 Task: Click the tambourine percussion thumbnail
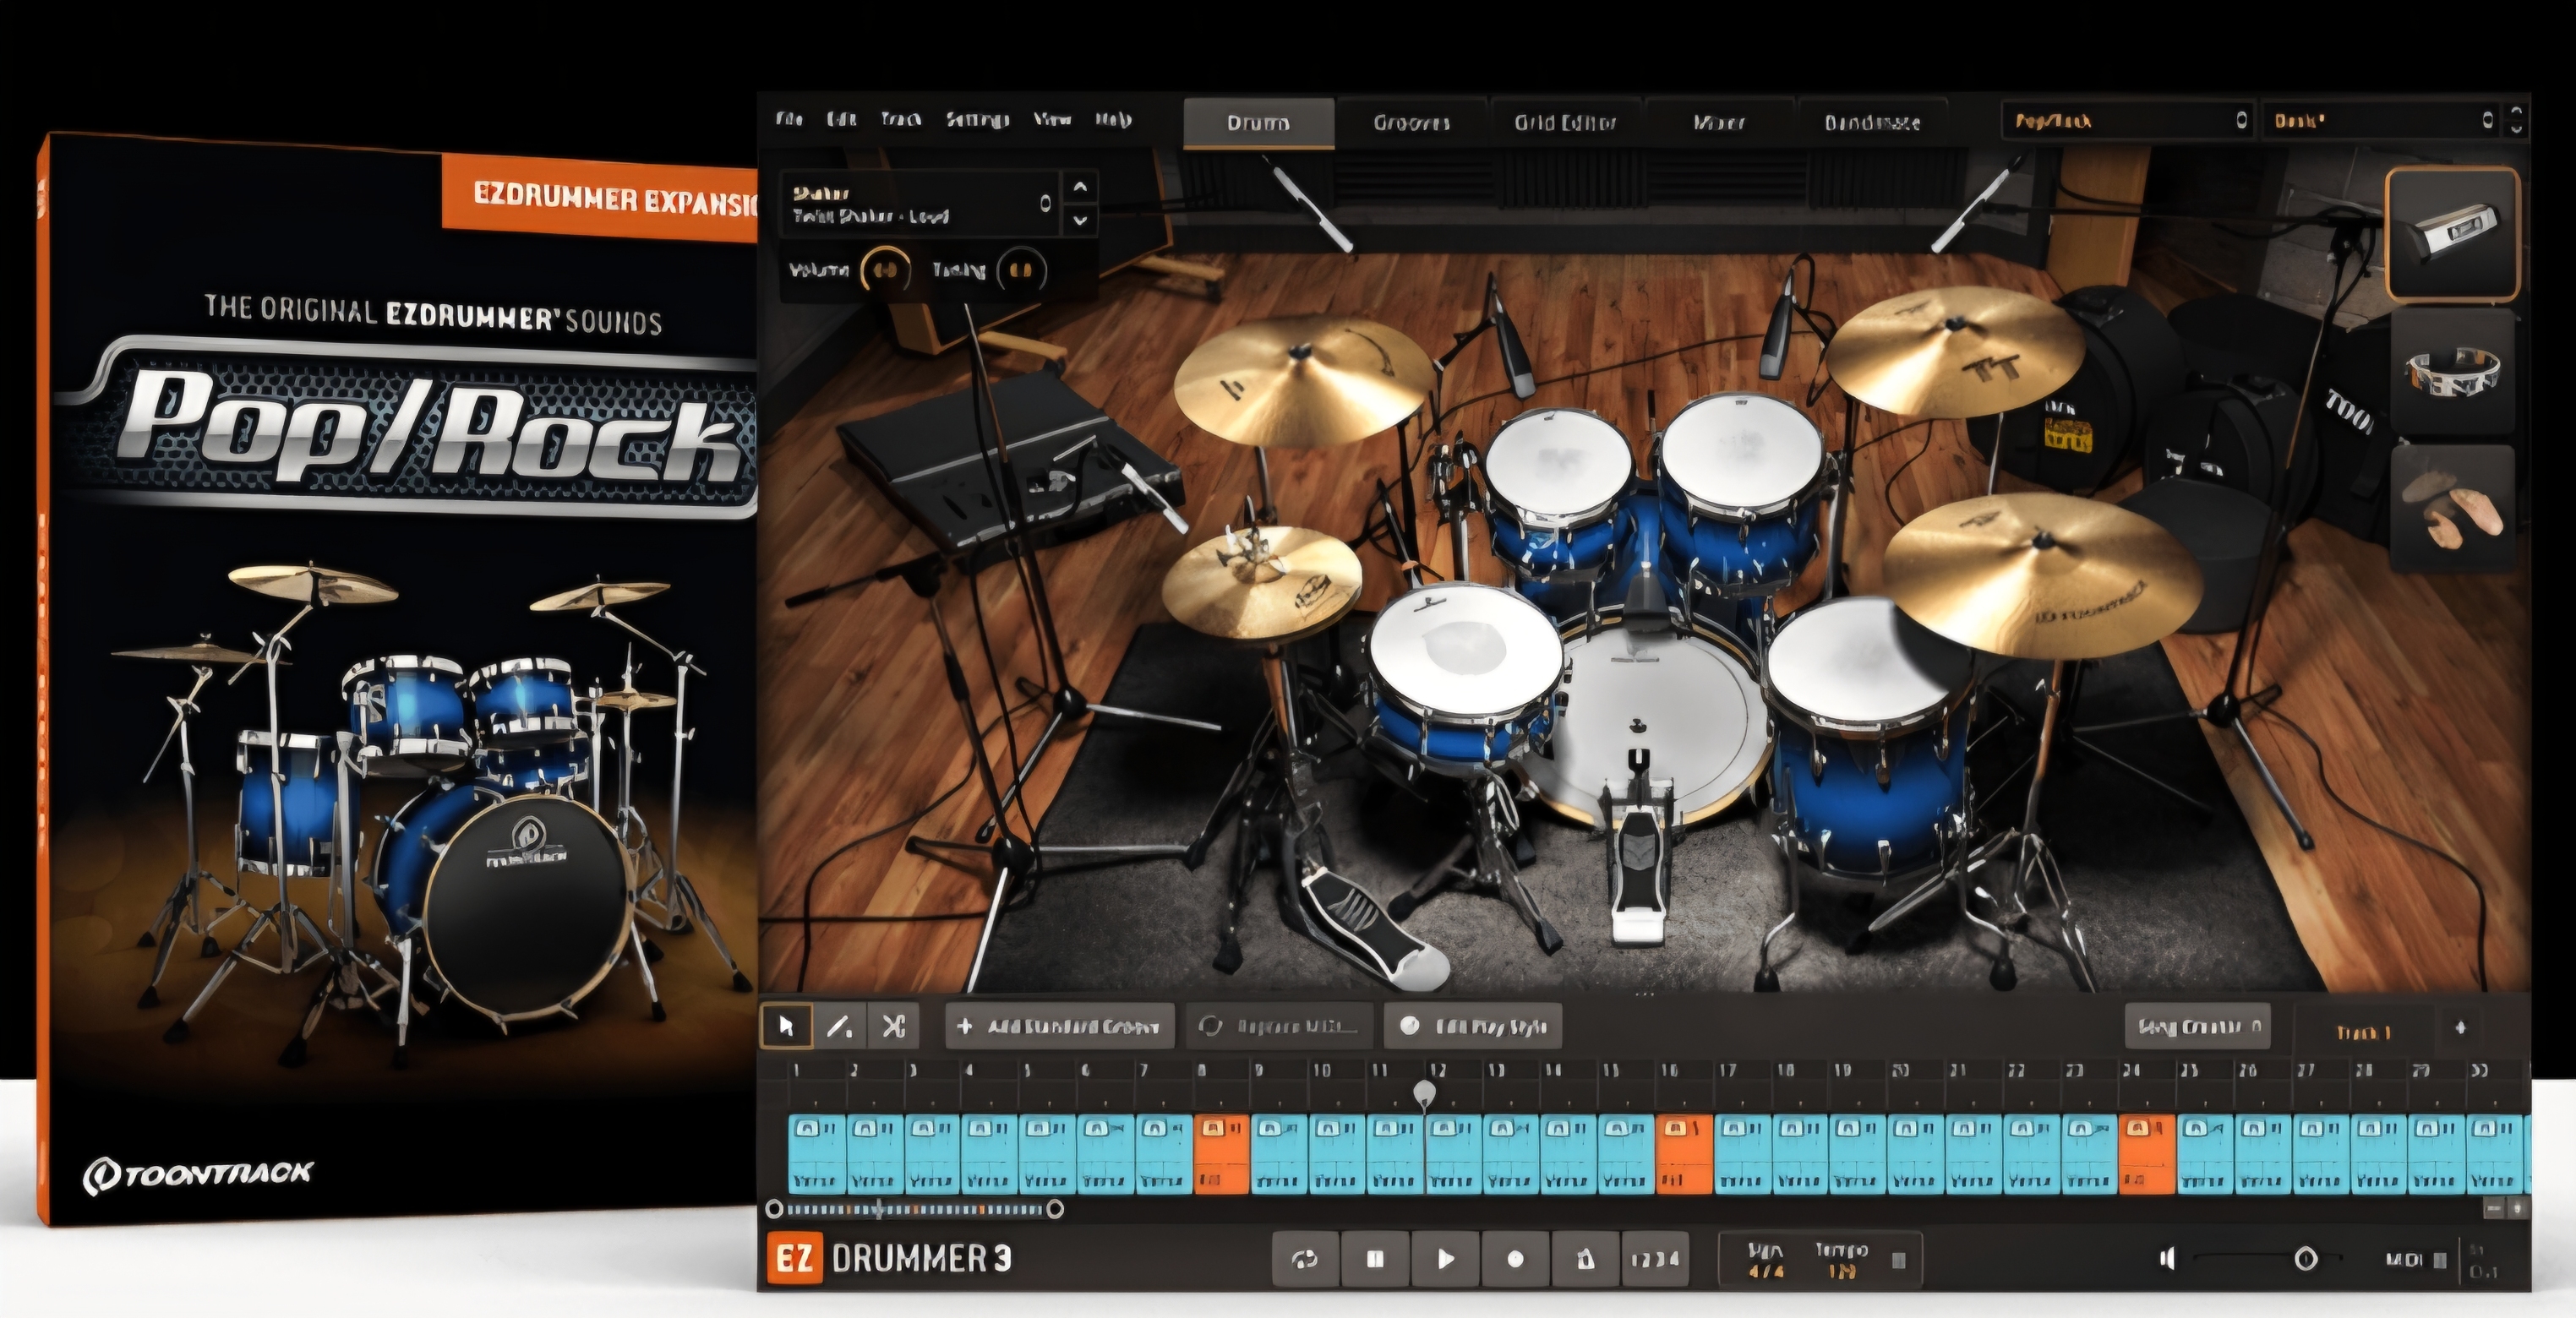click(x=2452, y=372)
